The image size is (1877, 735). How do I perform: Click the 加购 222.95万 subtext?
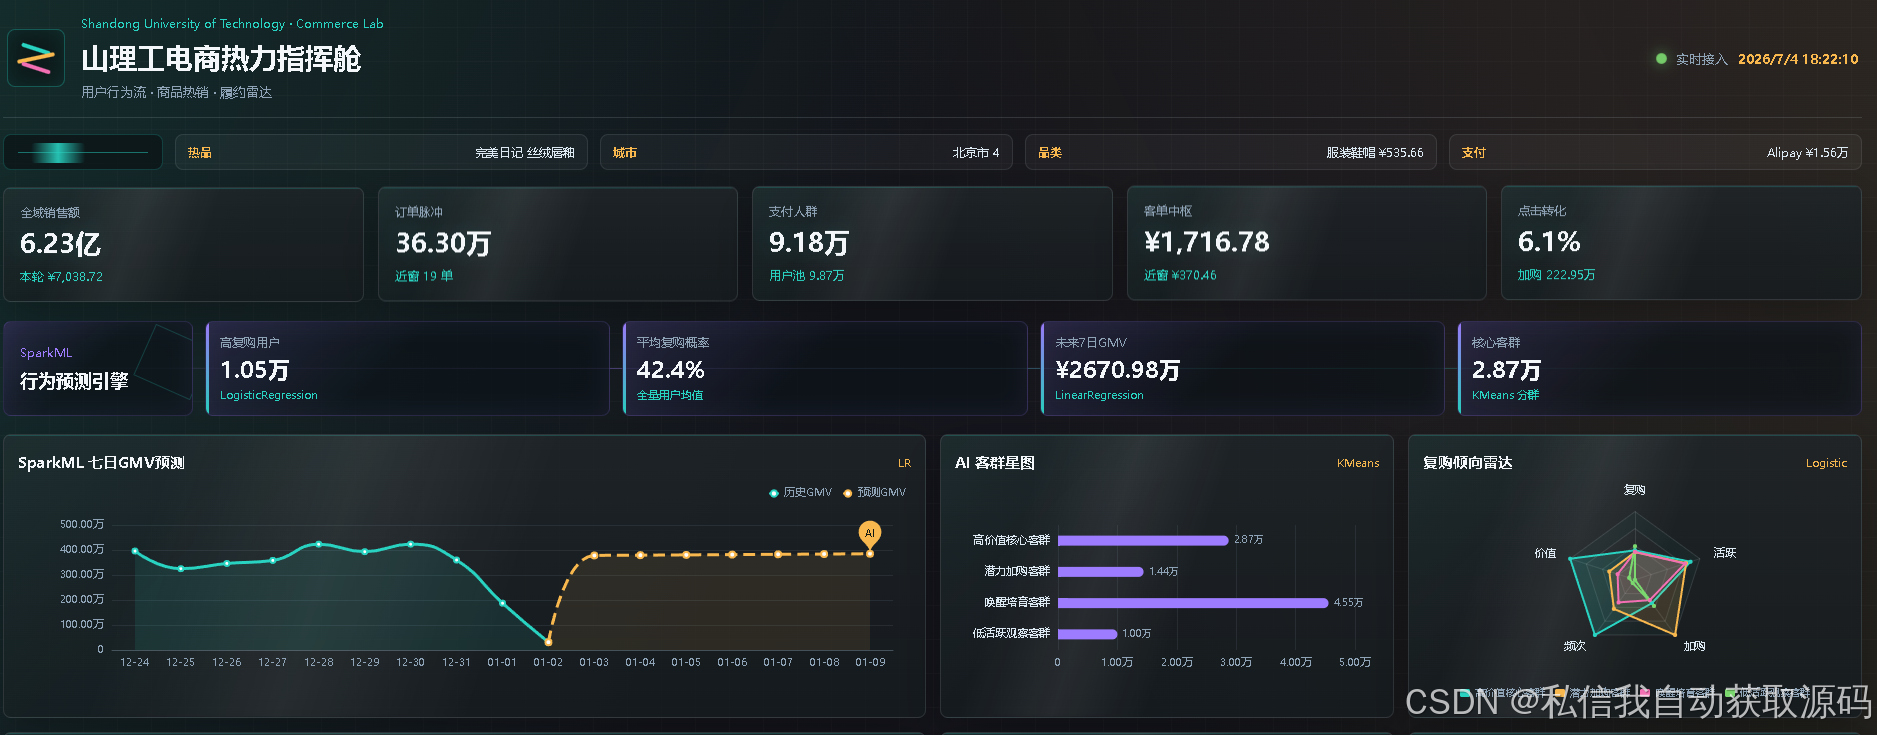pos(1556,275)
